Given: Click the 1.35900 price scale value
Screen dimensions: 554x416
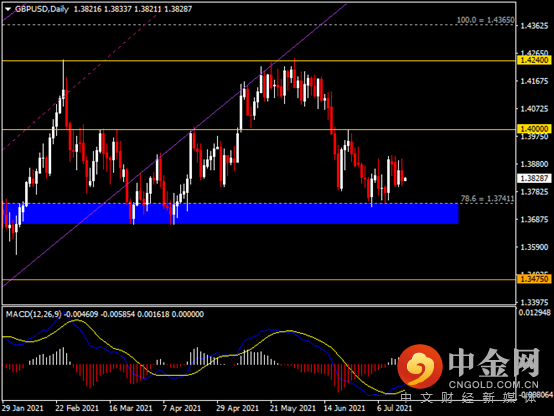Looking at the screenshot, I should coord(535,247).
